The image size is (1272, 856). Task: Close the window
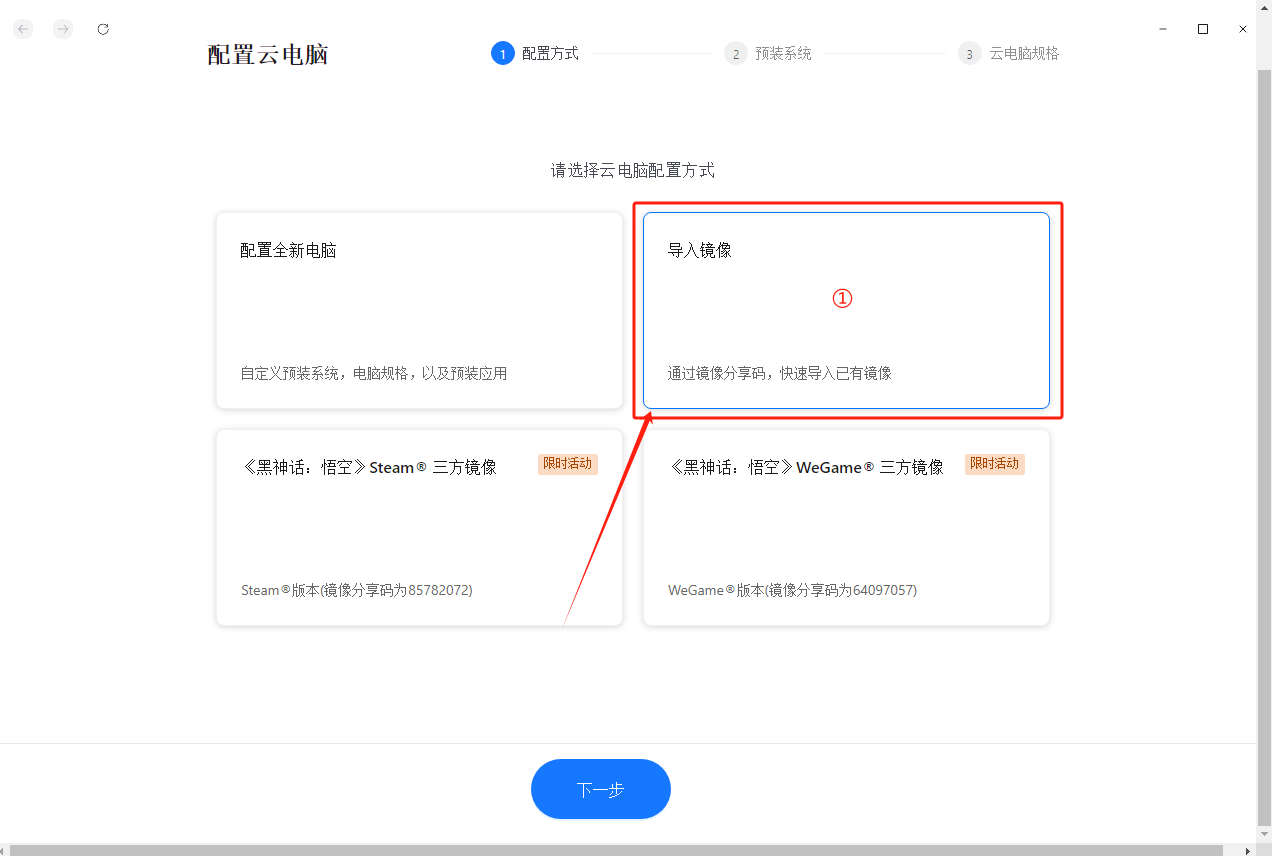click(1243, 29)
